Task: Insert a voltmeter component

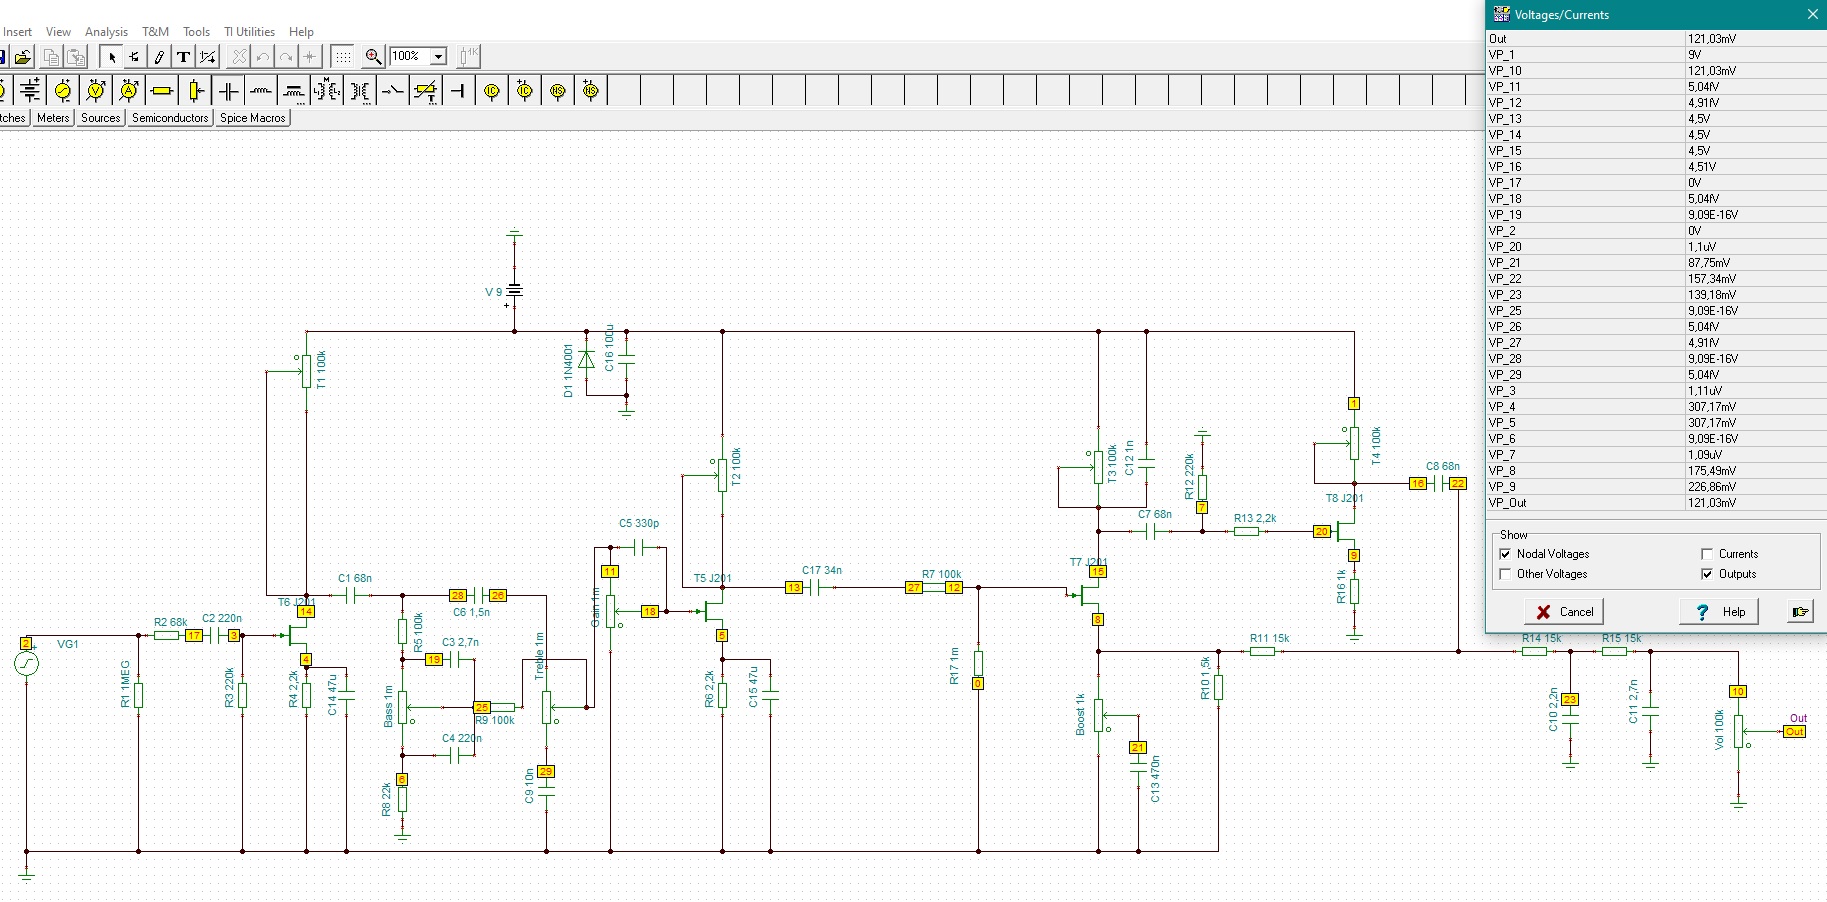Action: [96, 91]
